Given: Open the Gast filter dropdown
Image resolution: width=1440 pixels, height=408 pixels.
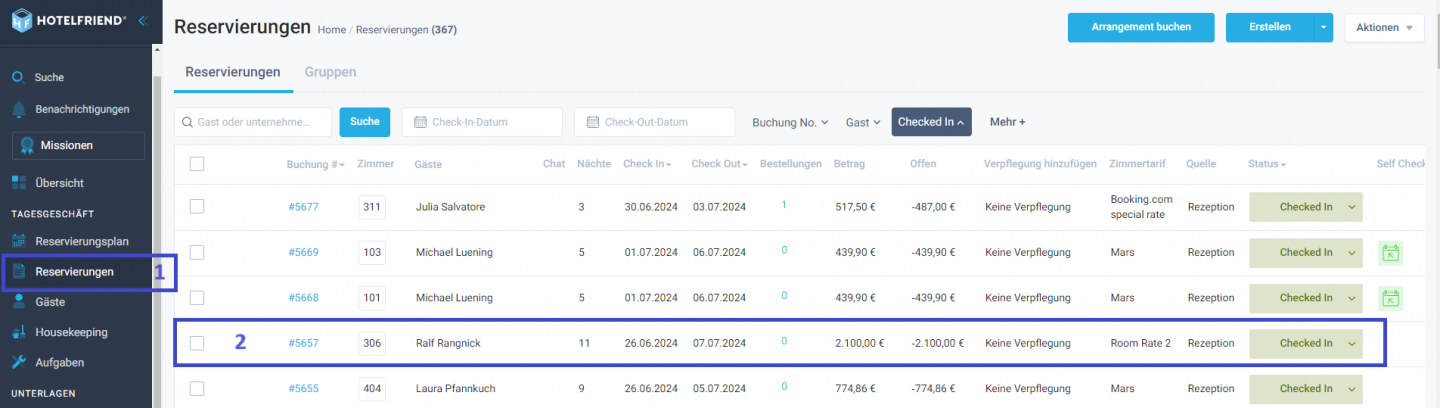Looking at the screenshot, I should click(x=862, y=122).
